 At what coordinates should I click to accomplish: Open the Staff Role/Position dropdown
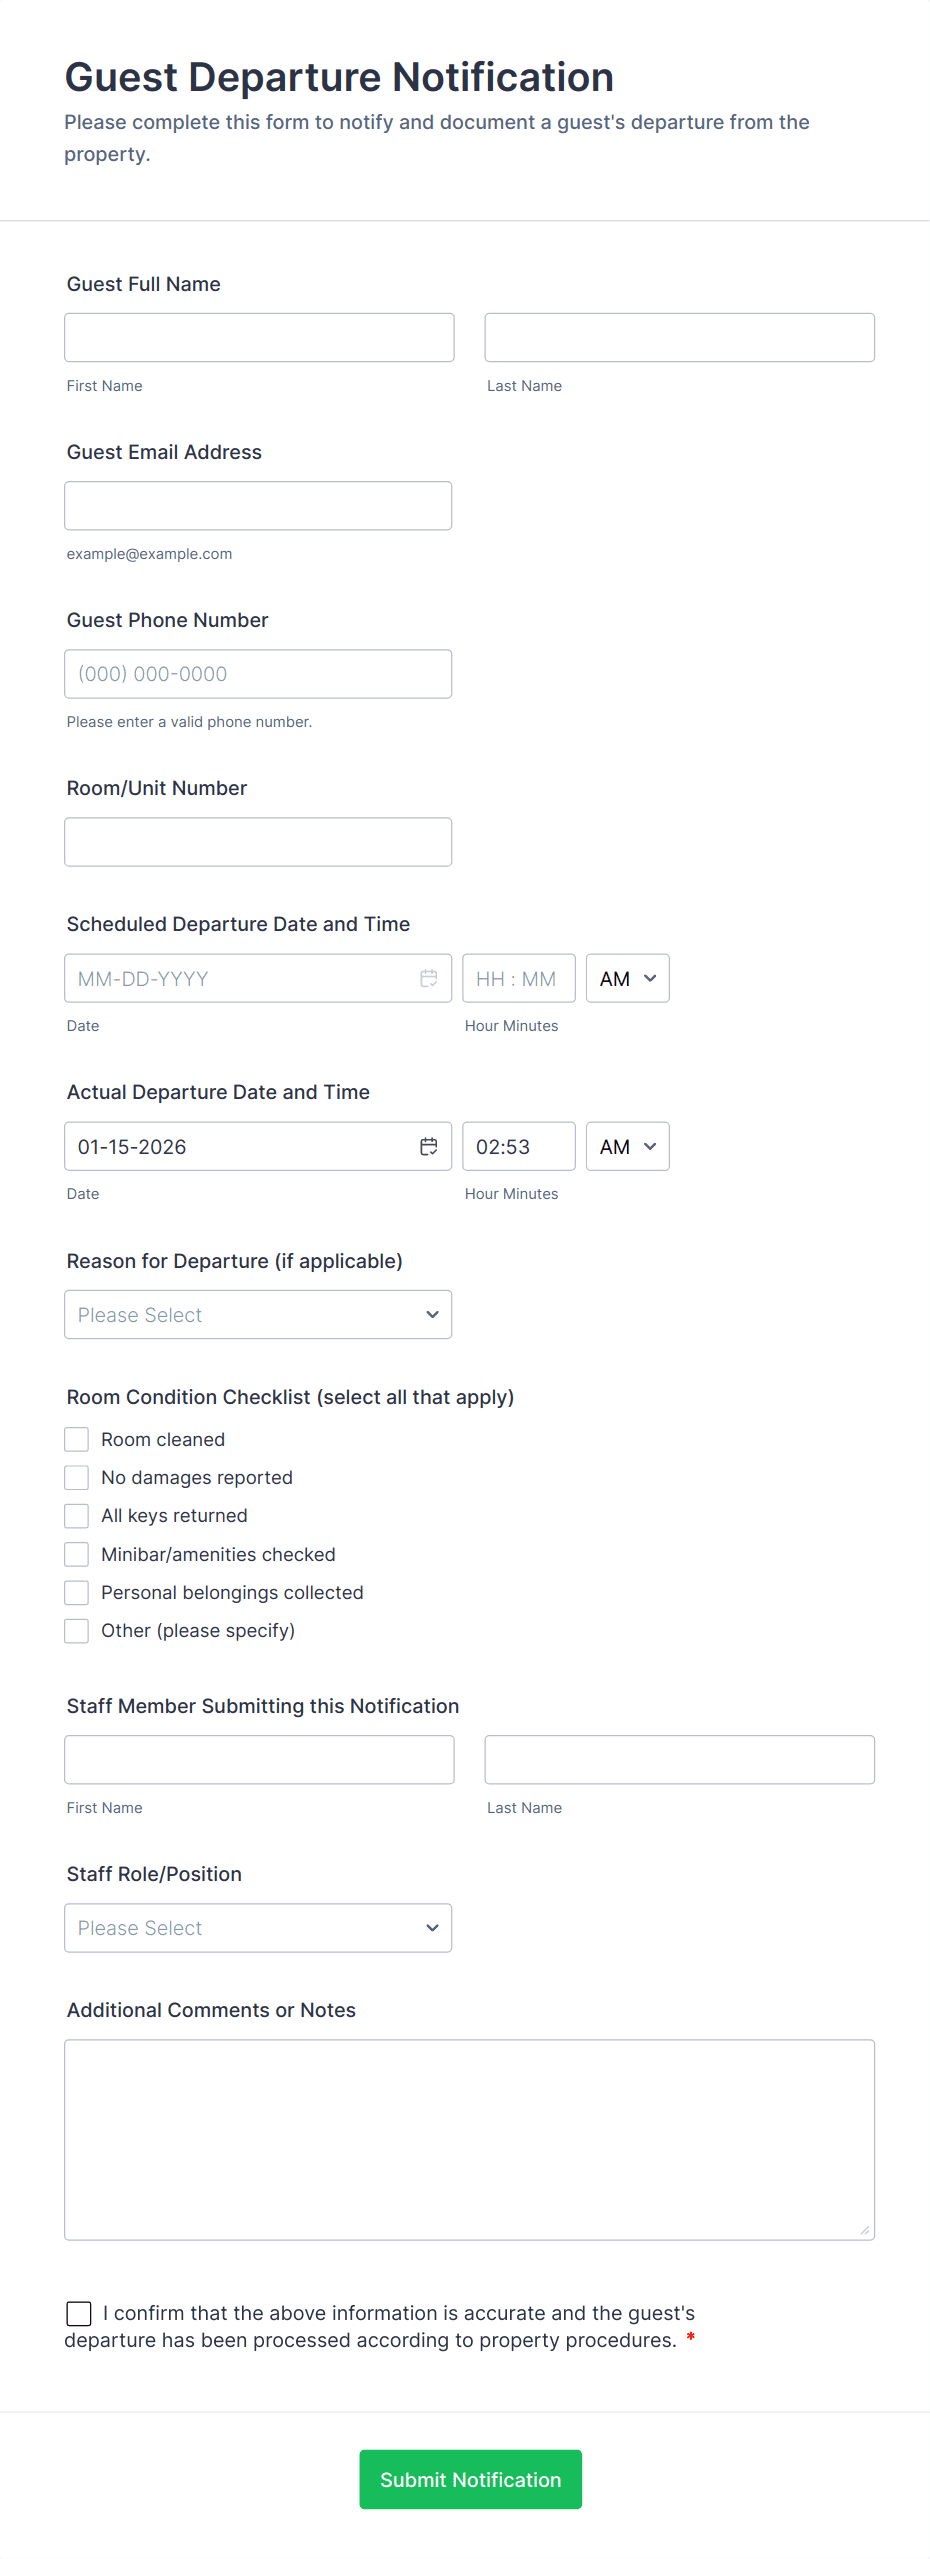point(258,1927)
